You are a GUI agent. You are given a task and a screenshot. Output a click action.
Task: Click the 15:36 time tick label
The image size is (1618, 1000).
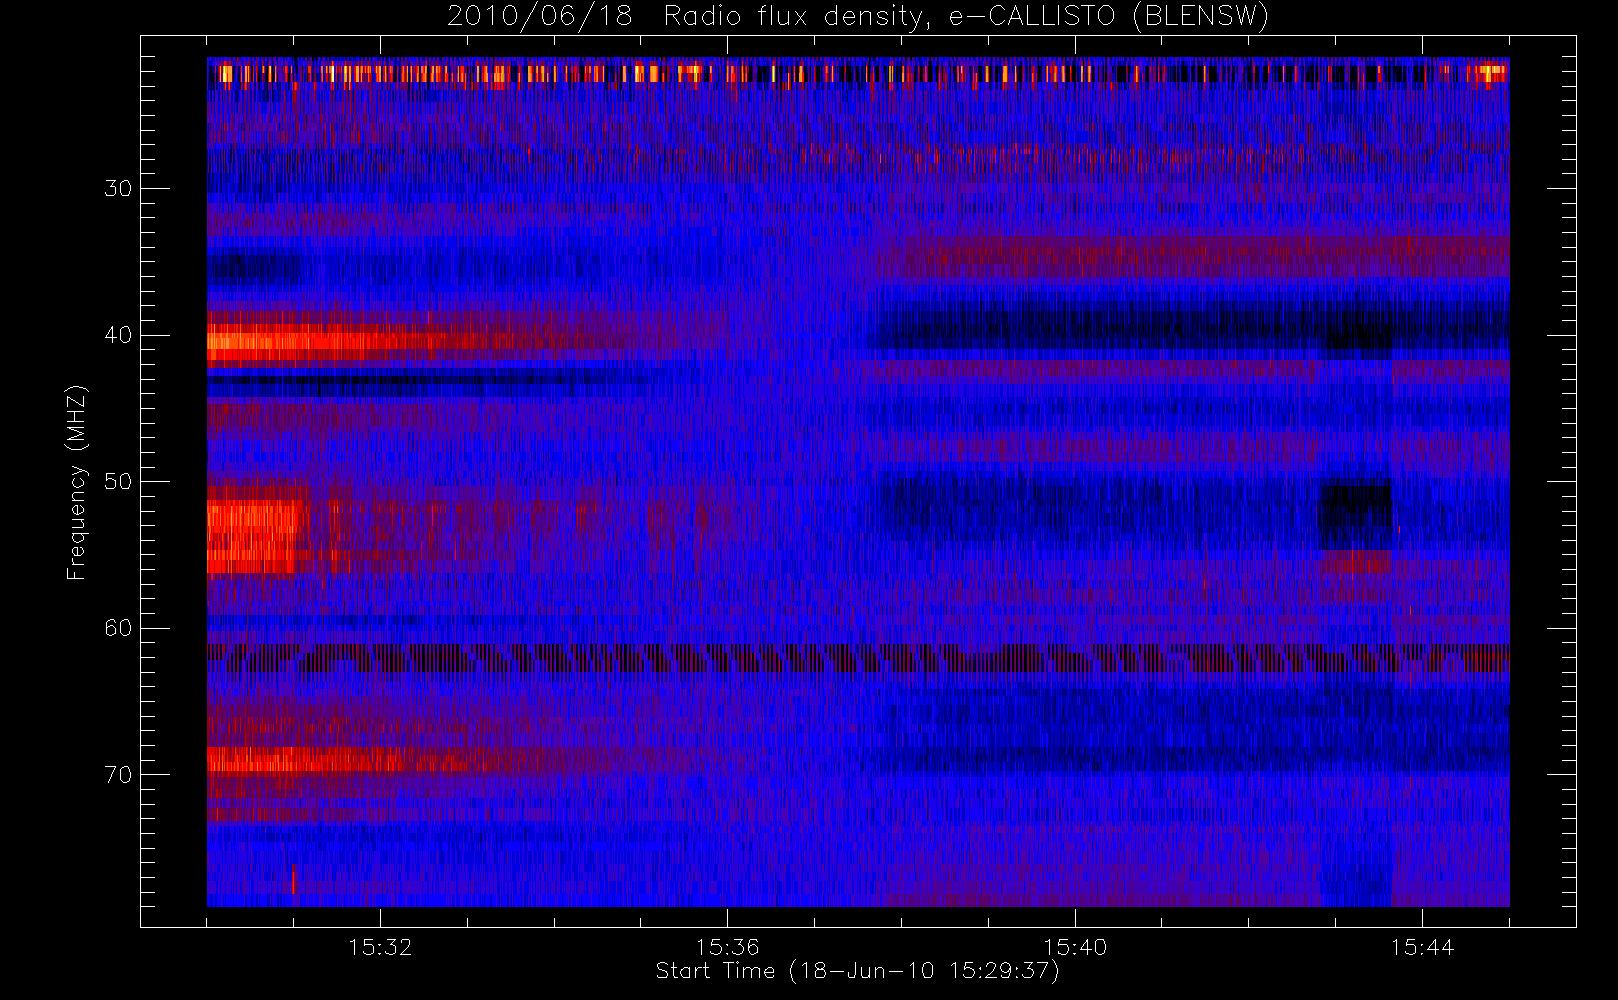[728, 947]
